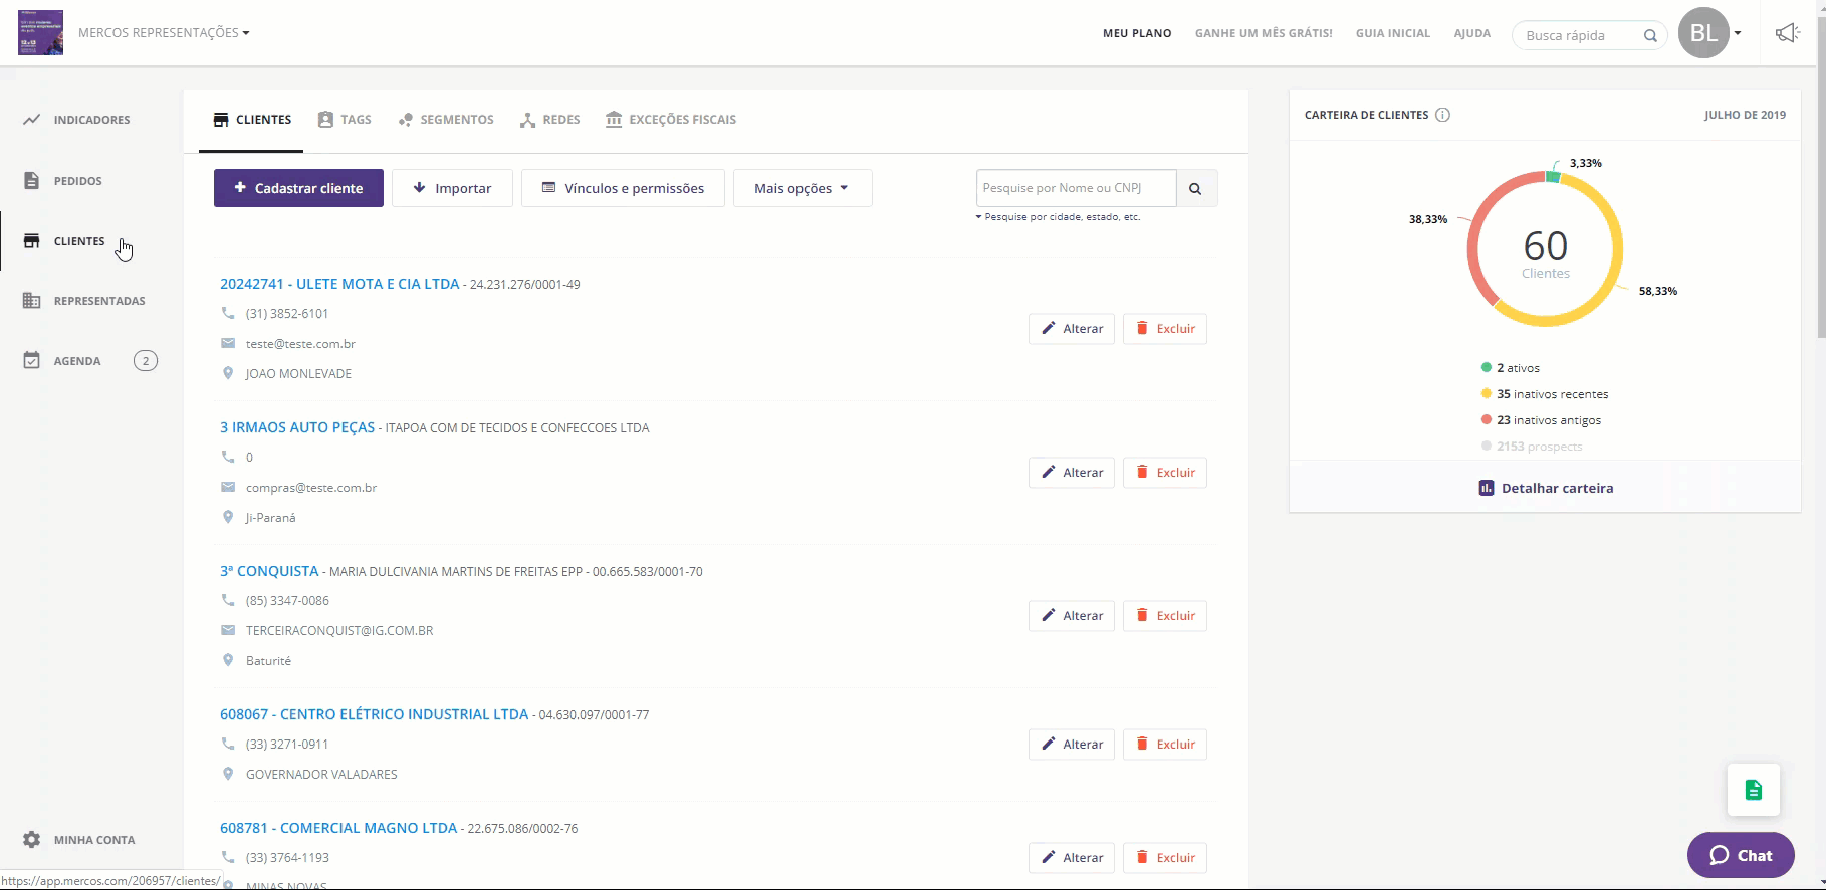Click the info icon next to Carteira de Clientes

[x=1442, y=115]
